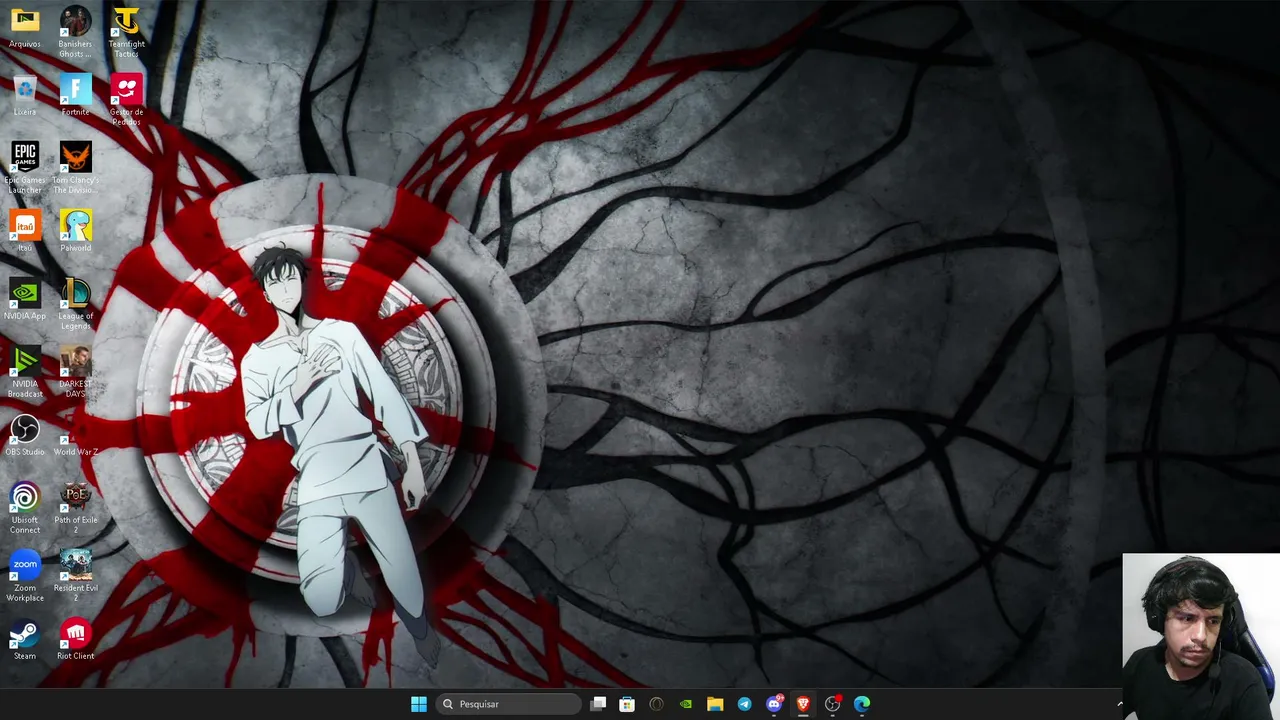Open Microsoft Store from the taskbar

click(x=627, y=704)
